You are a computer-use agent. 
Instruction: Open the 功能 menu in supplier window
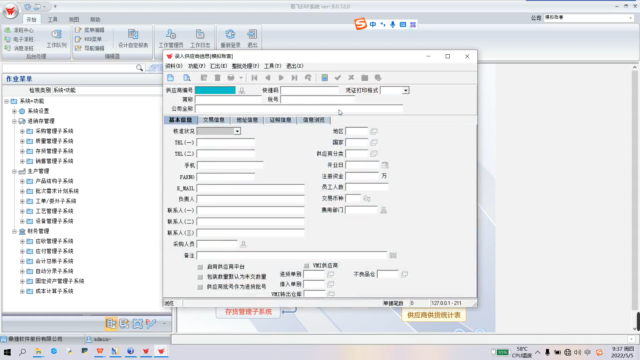point(196,66)
